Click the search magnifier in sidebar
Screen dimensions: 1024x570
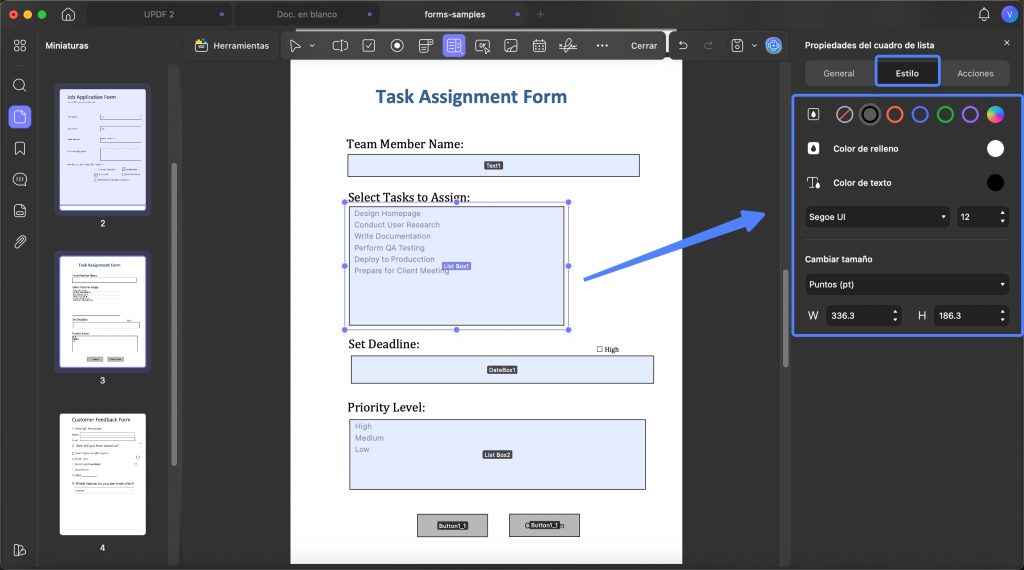(20, 86)
